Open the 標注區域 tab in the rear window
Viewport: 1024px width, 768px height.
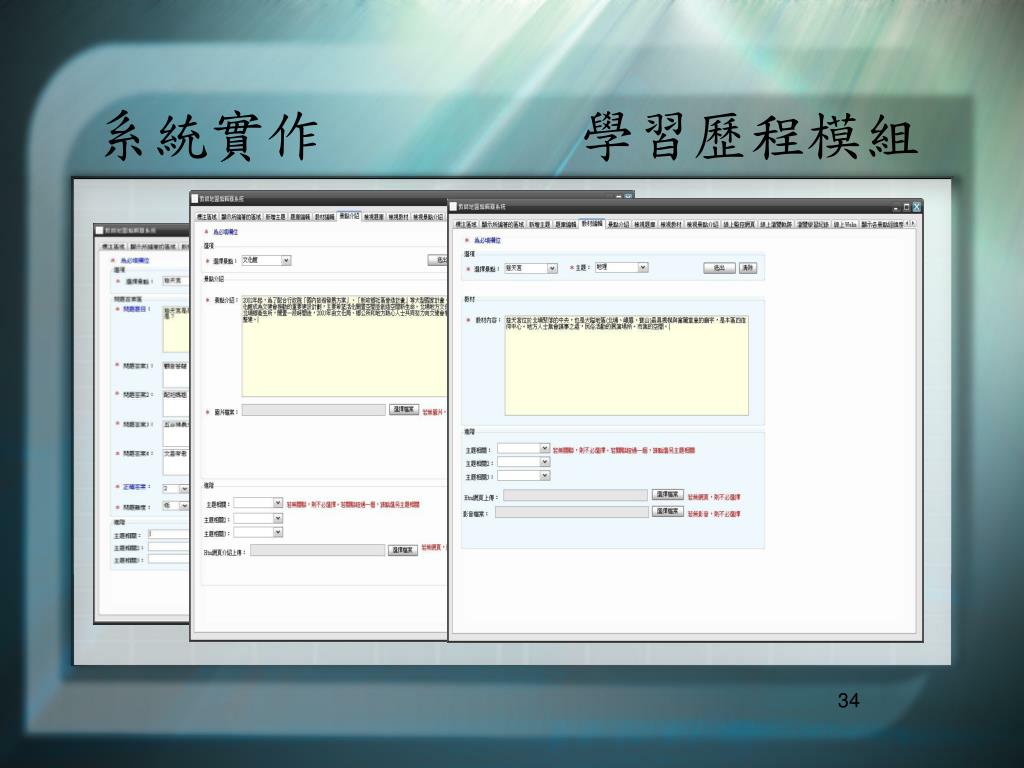point(114,247)
